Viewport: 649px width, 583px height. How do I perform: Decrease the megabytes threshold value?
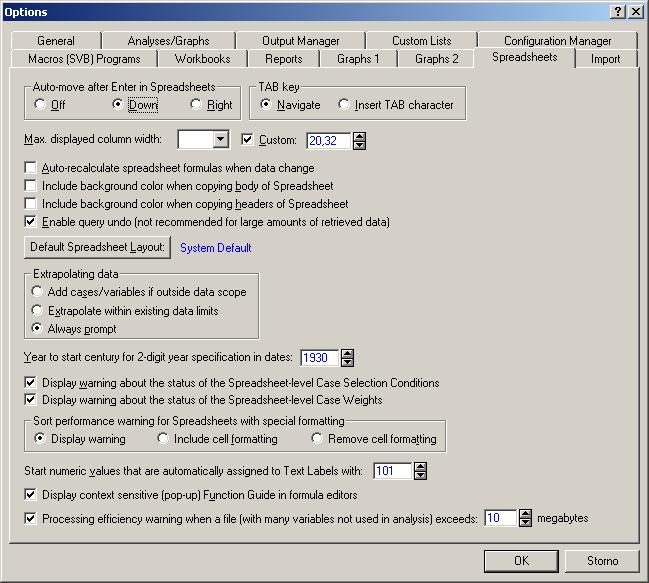[525, 522]
